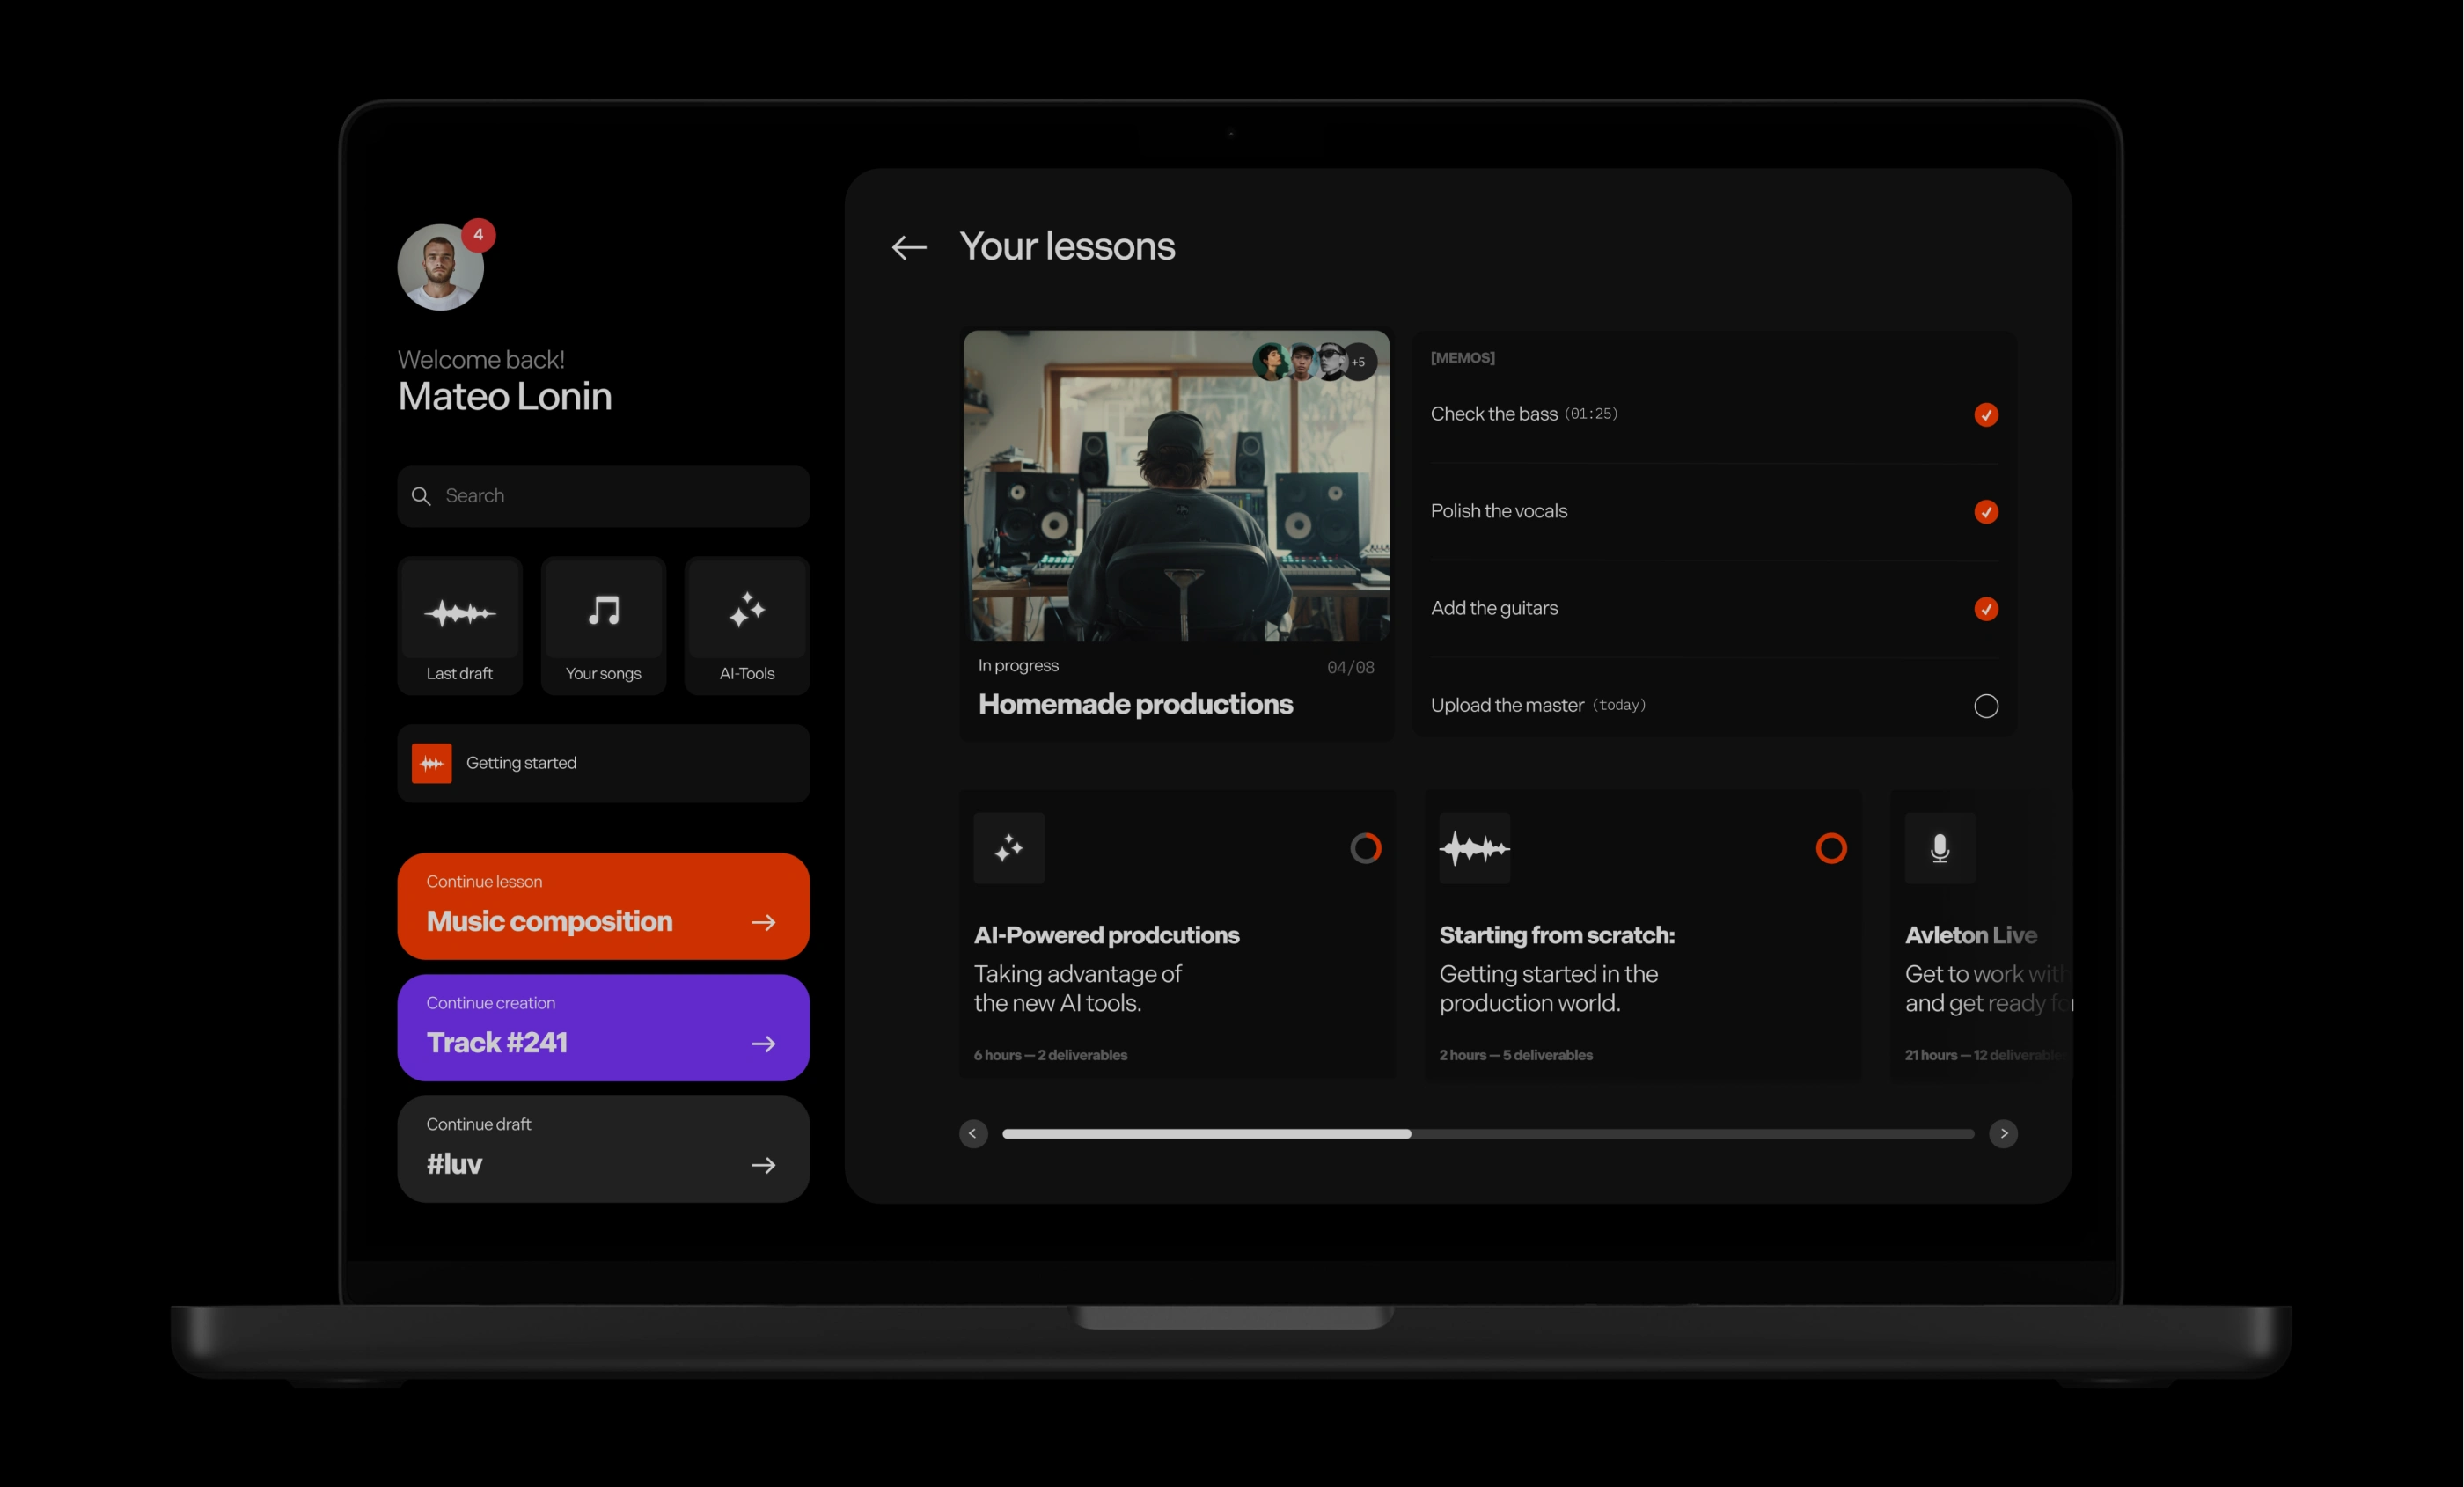The image size is (2464, 1487).
Task: Continue creation of Track #241
Action: pos(603,1027)
